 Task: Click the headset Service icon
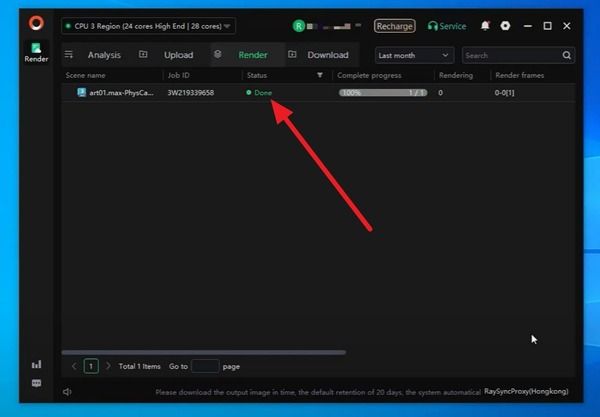[432, 26]
